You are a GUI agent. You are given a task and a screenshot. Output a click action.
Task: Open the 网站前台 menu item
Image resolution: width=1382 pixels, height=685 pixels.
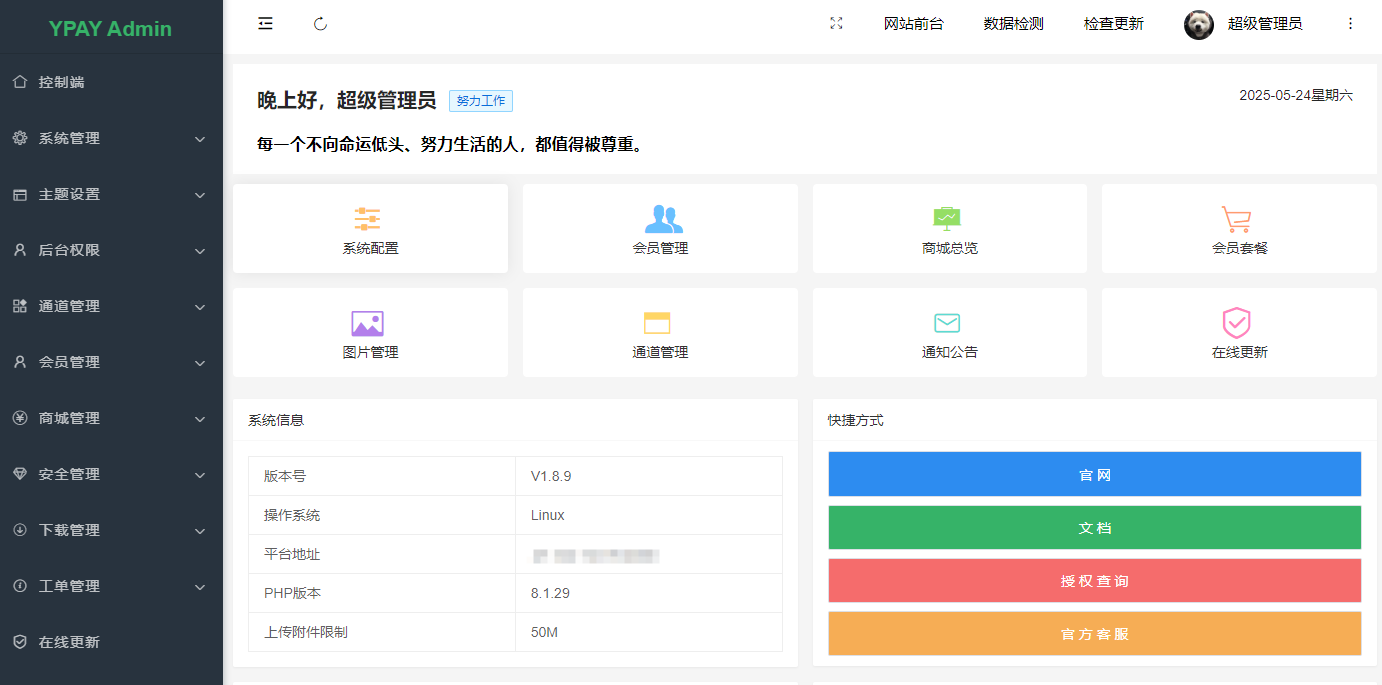pyautogui.click(x=913, y=23)
